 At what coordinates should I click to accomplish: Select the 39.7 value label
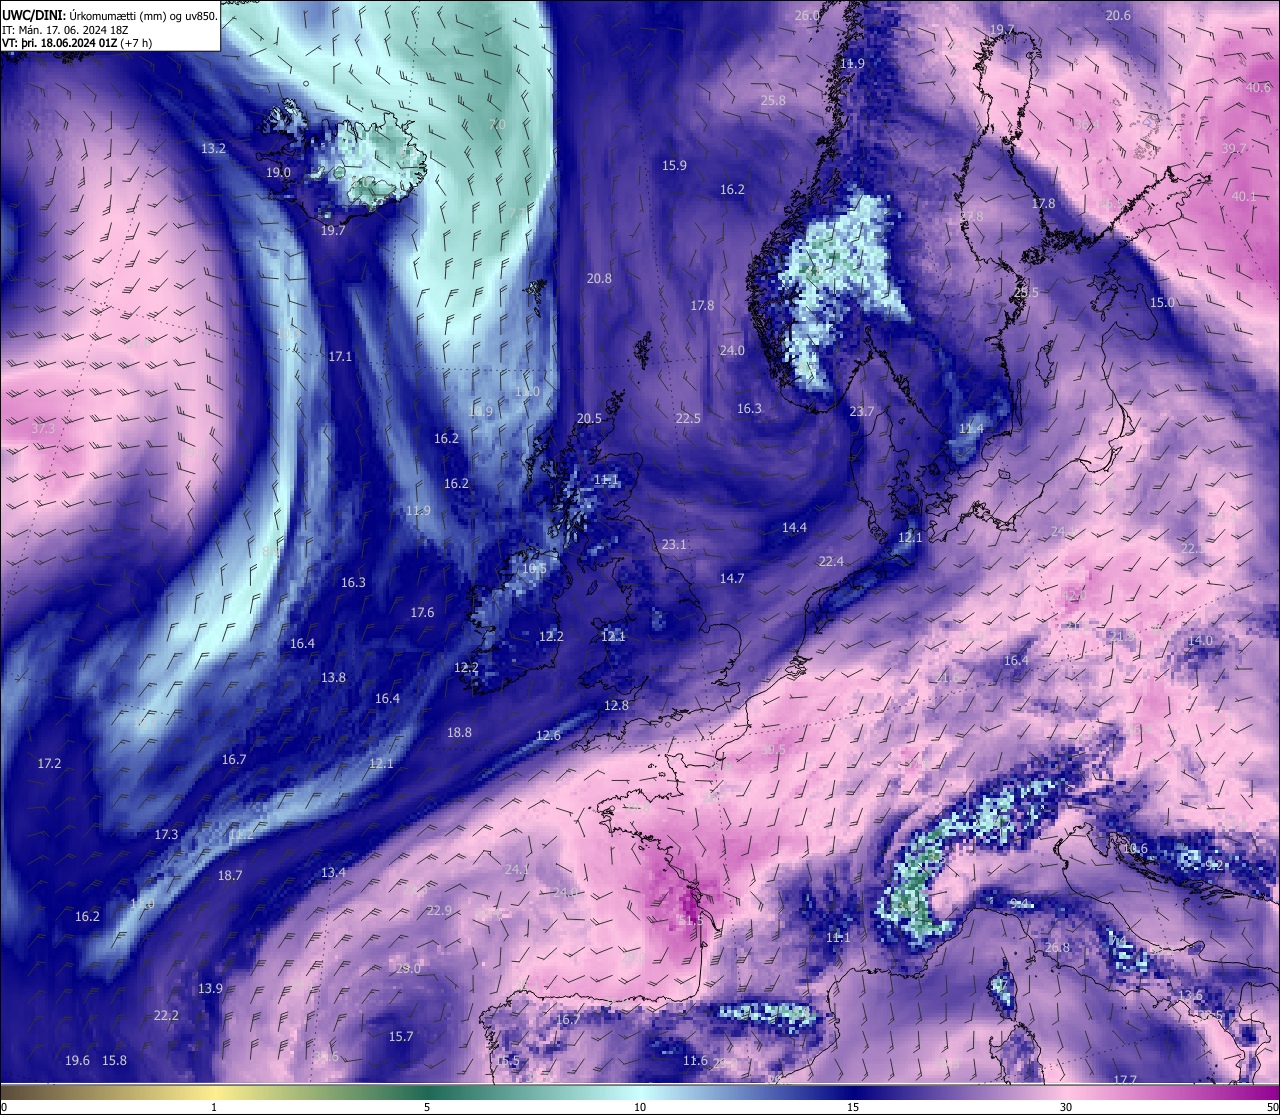1234,148
